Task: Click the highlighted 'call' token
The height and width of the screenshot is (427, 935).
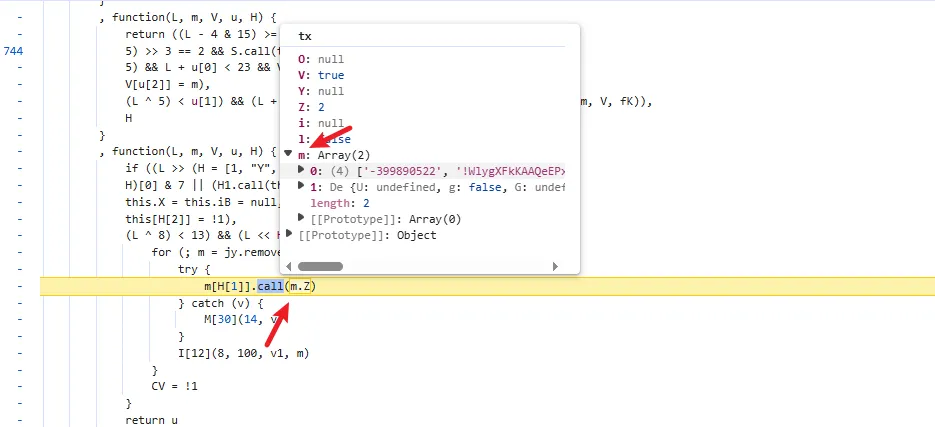Action: pos(269,287)
